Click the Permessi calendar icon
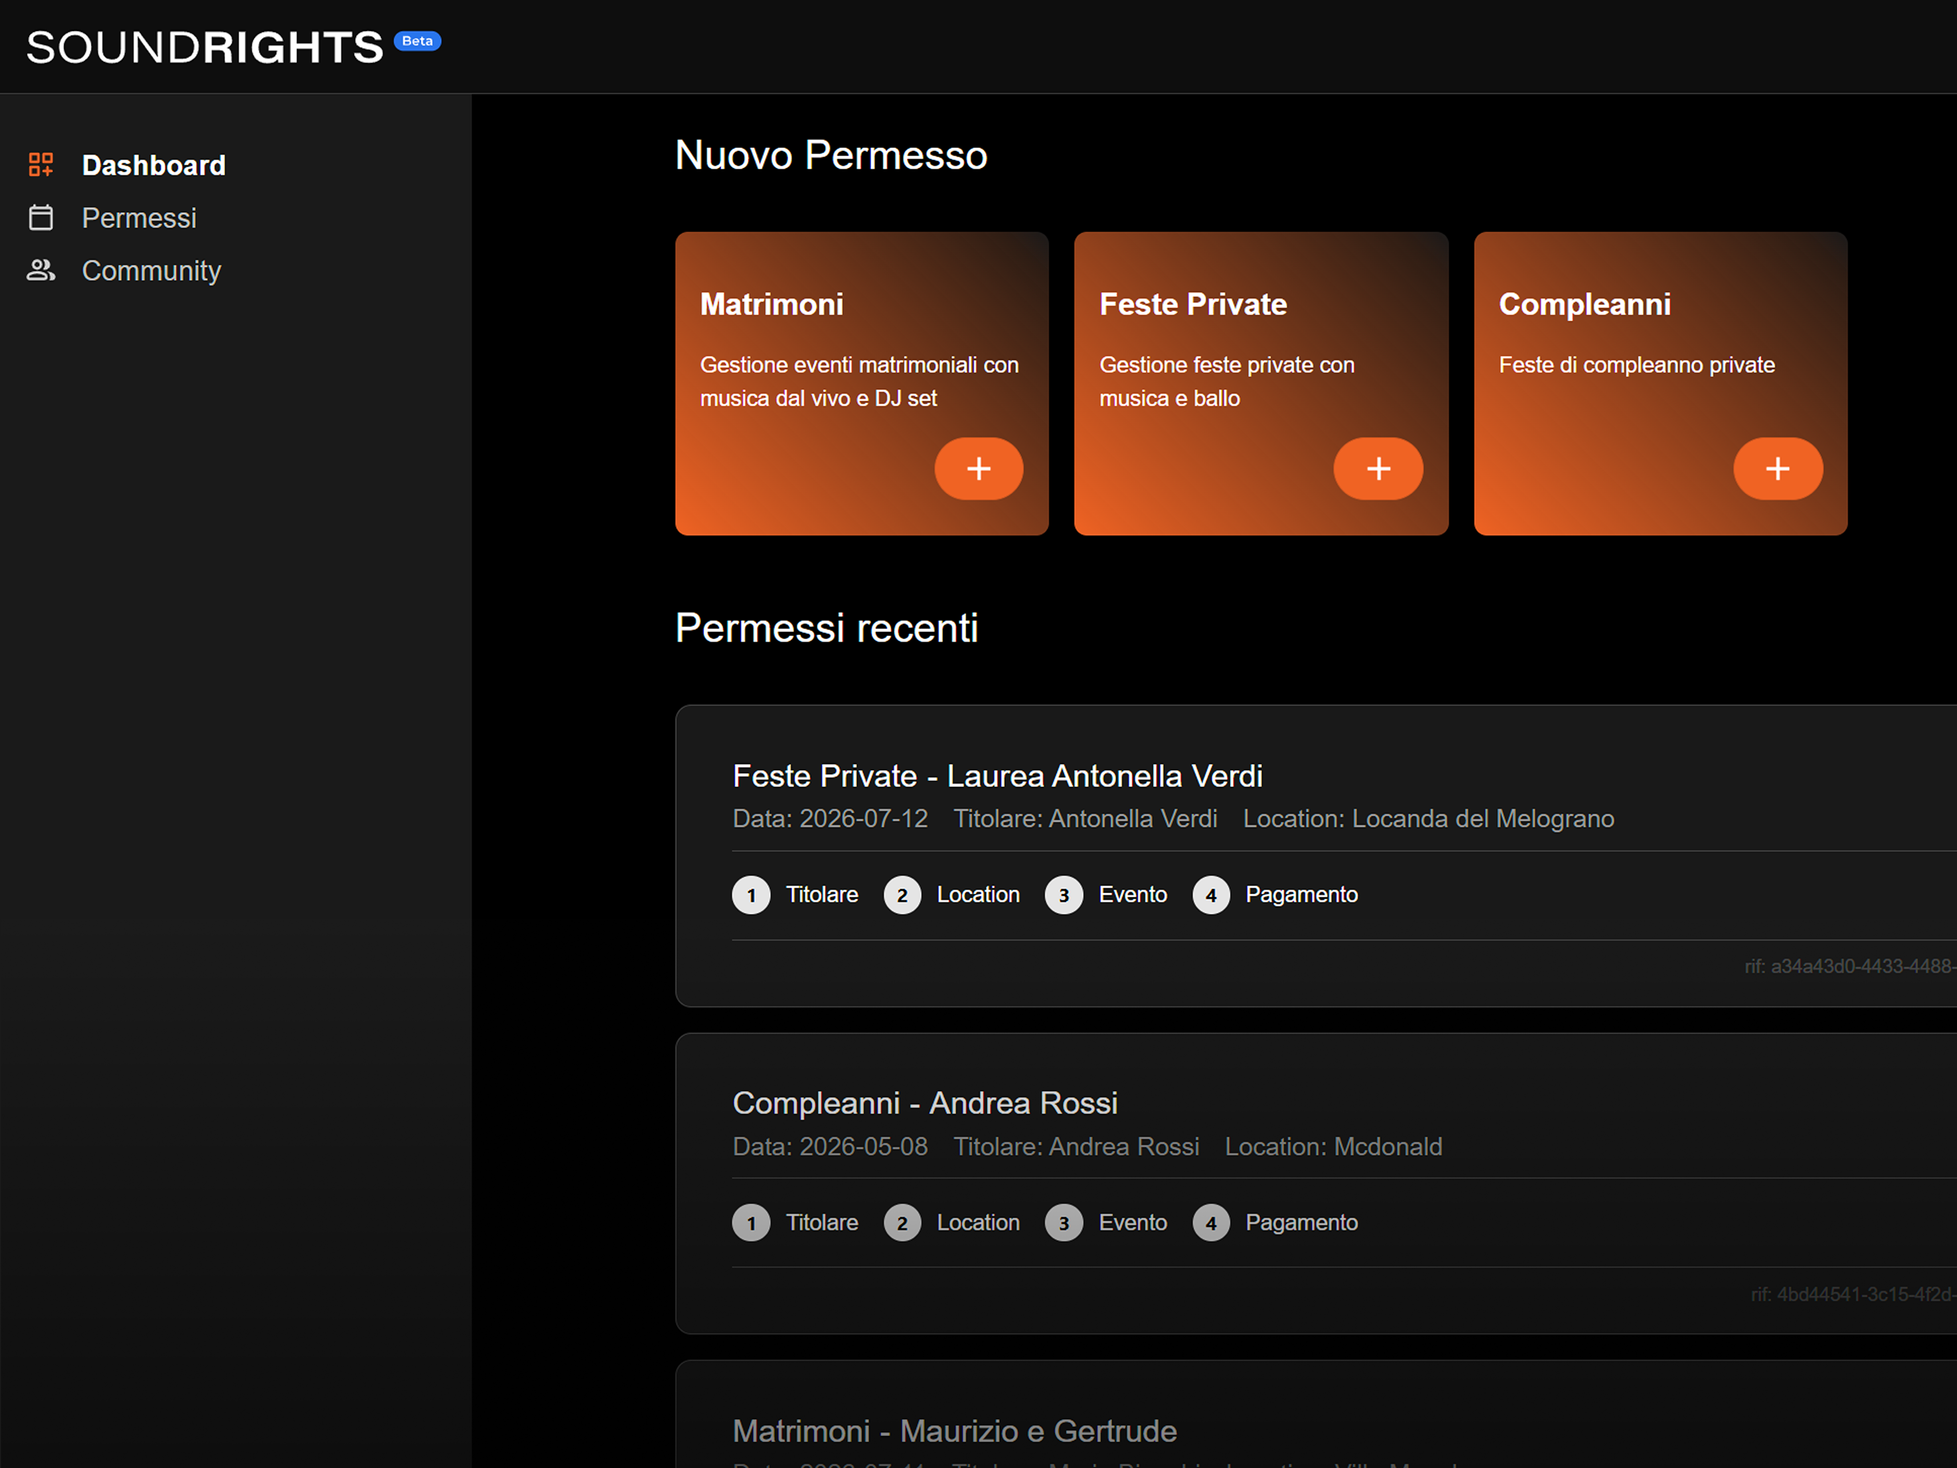This screenshot has height=1468, width=1957. [x=41, y=218]
